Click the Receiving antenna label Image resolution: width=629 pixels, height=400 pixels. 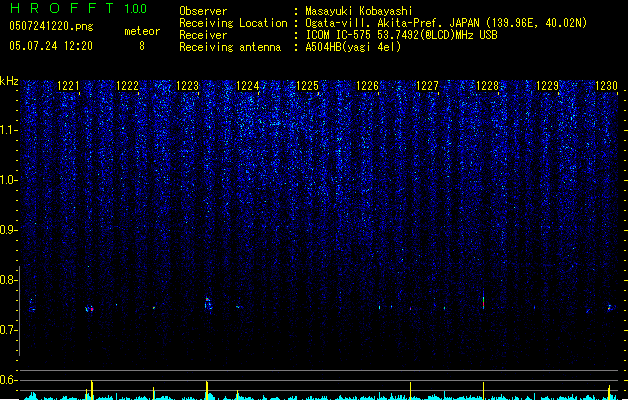coord(230,47)
